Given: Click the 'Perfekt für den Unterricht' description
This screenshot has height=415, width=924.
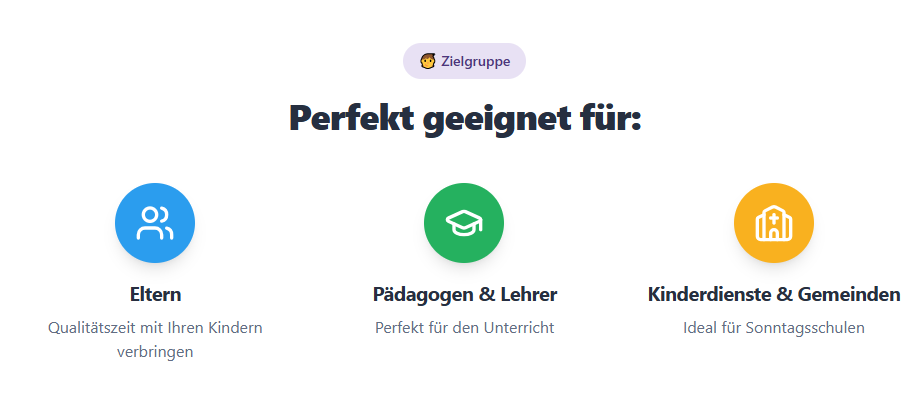Looking at the screenshot, I should pos(464,327).
